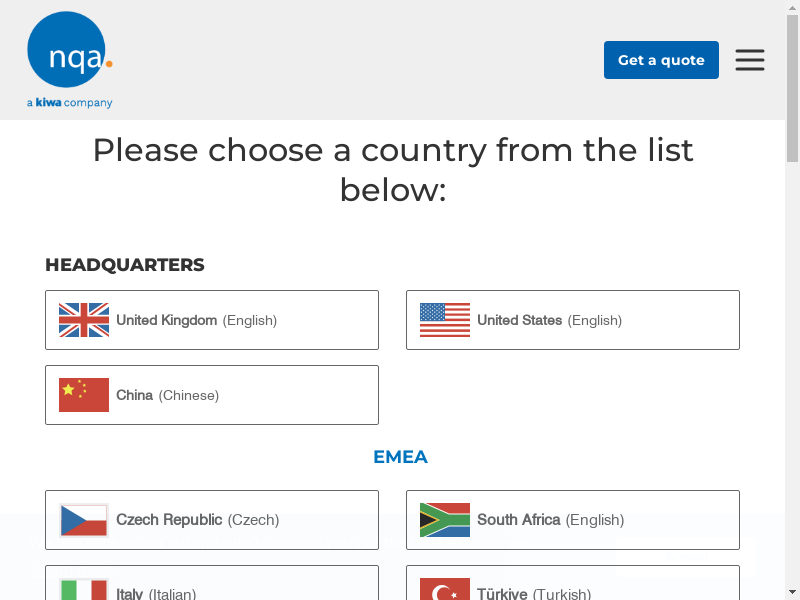Click the United Kingdom flag icon
This screenshot has width=800, height=600.
point(84,320)
